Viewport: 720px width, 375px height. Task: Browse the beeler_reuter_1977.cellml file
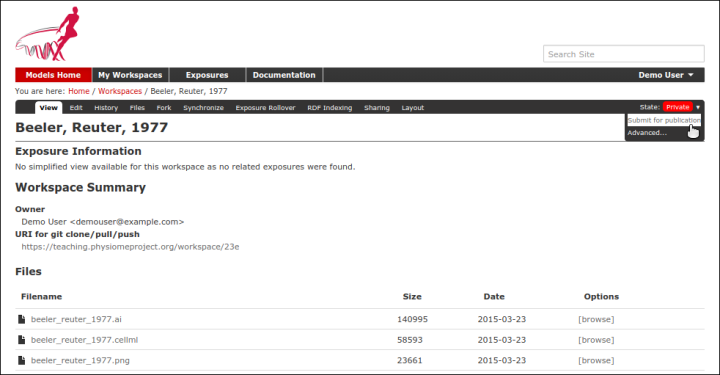point(596,340)
